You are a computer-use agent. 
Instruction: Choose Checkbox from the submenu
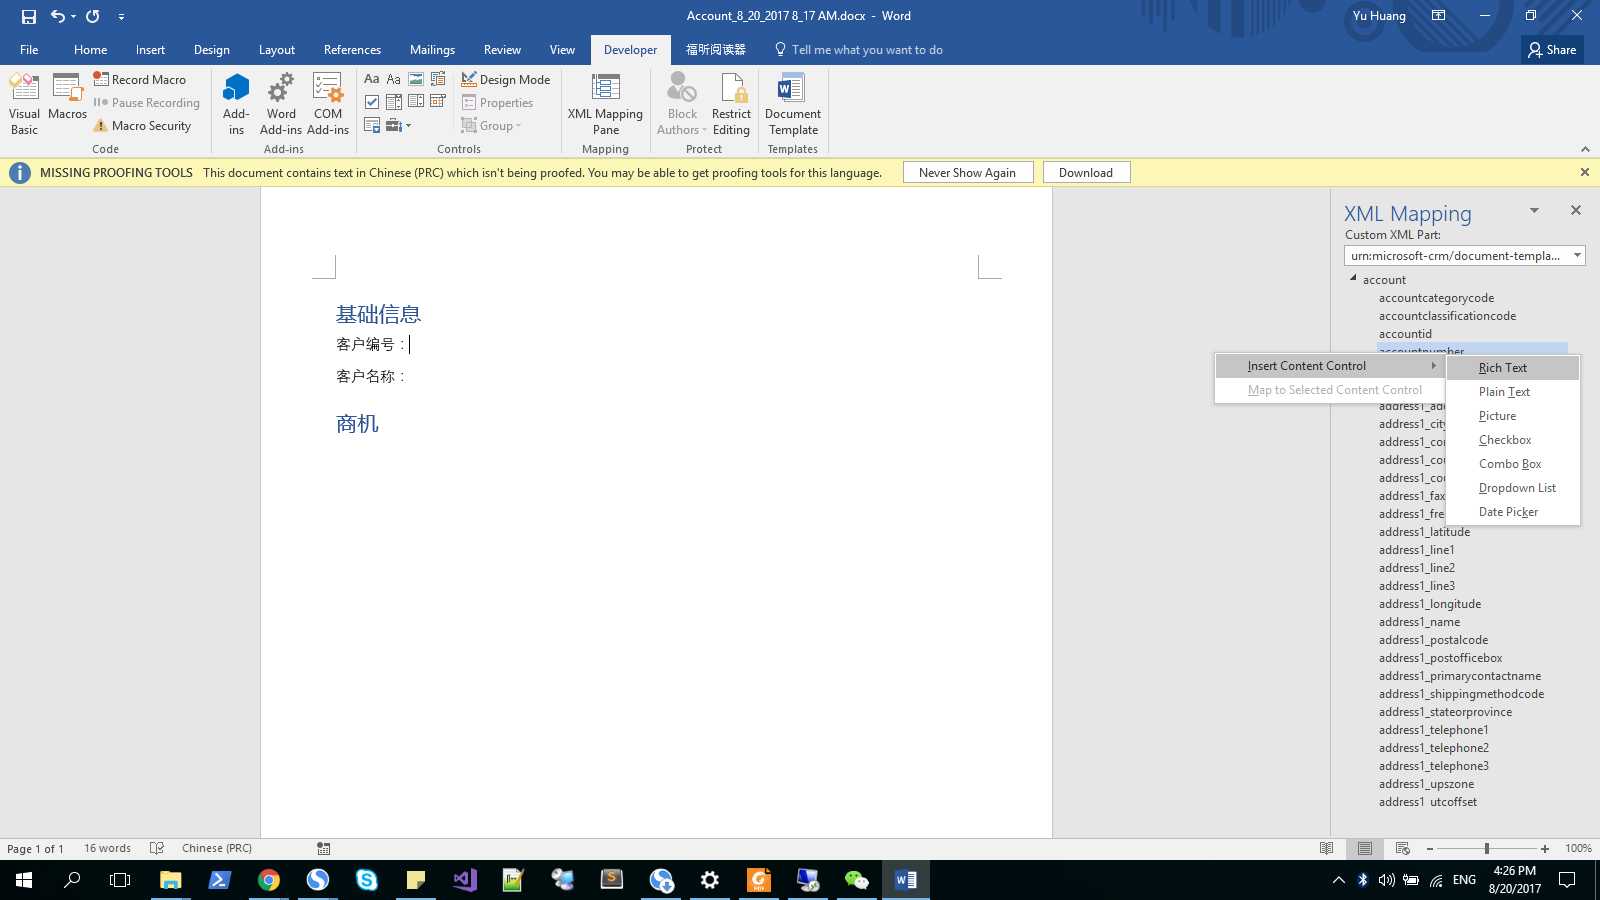pyautogui.click(x=1513, y=440)
